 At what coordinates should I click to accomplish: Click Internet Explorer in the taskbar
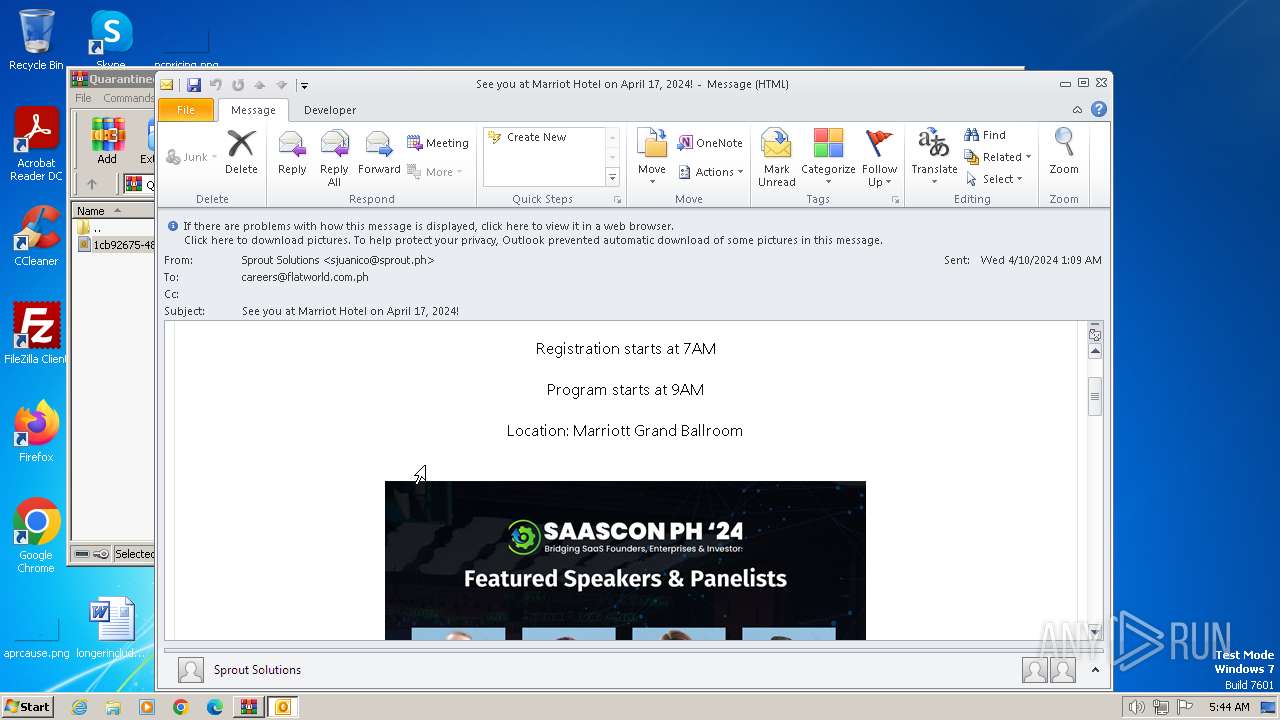pos(79,707)
